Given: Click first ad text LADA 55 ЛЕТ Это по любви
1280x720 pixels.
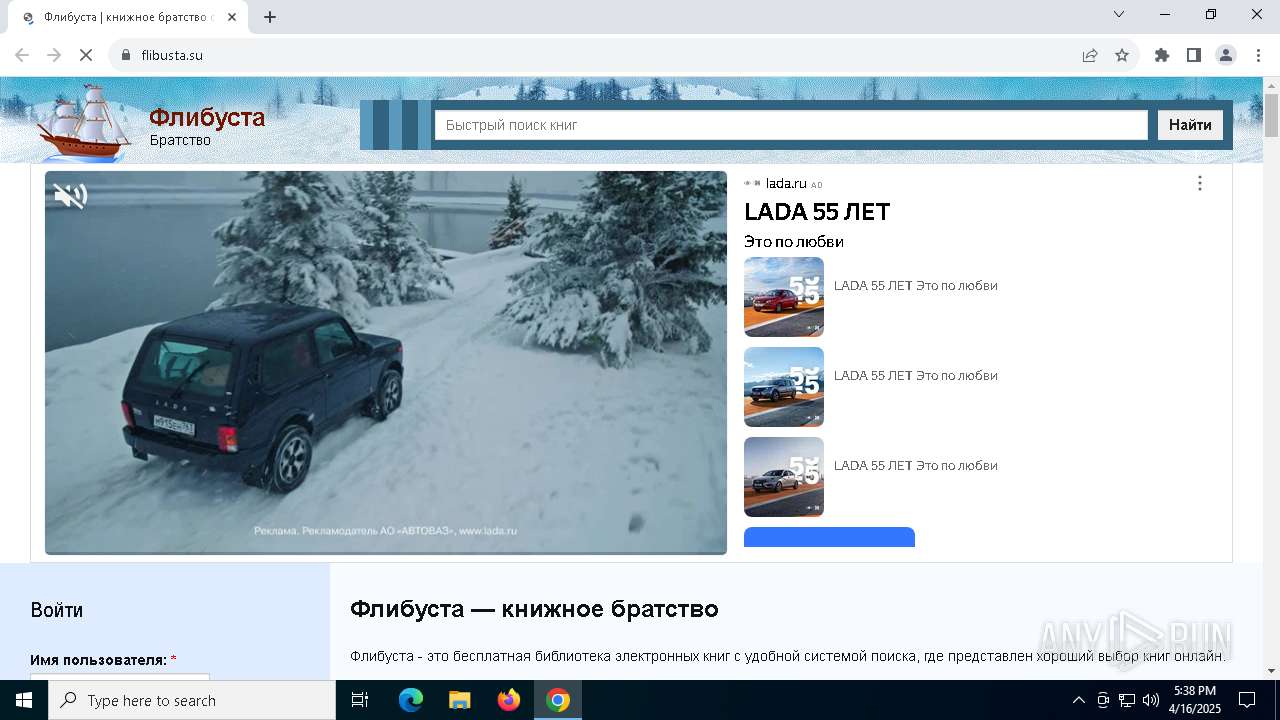Looking at the screenshot, I should point(916,286).
